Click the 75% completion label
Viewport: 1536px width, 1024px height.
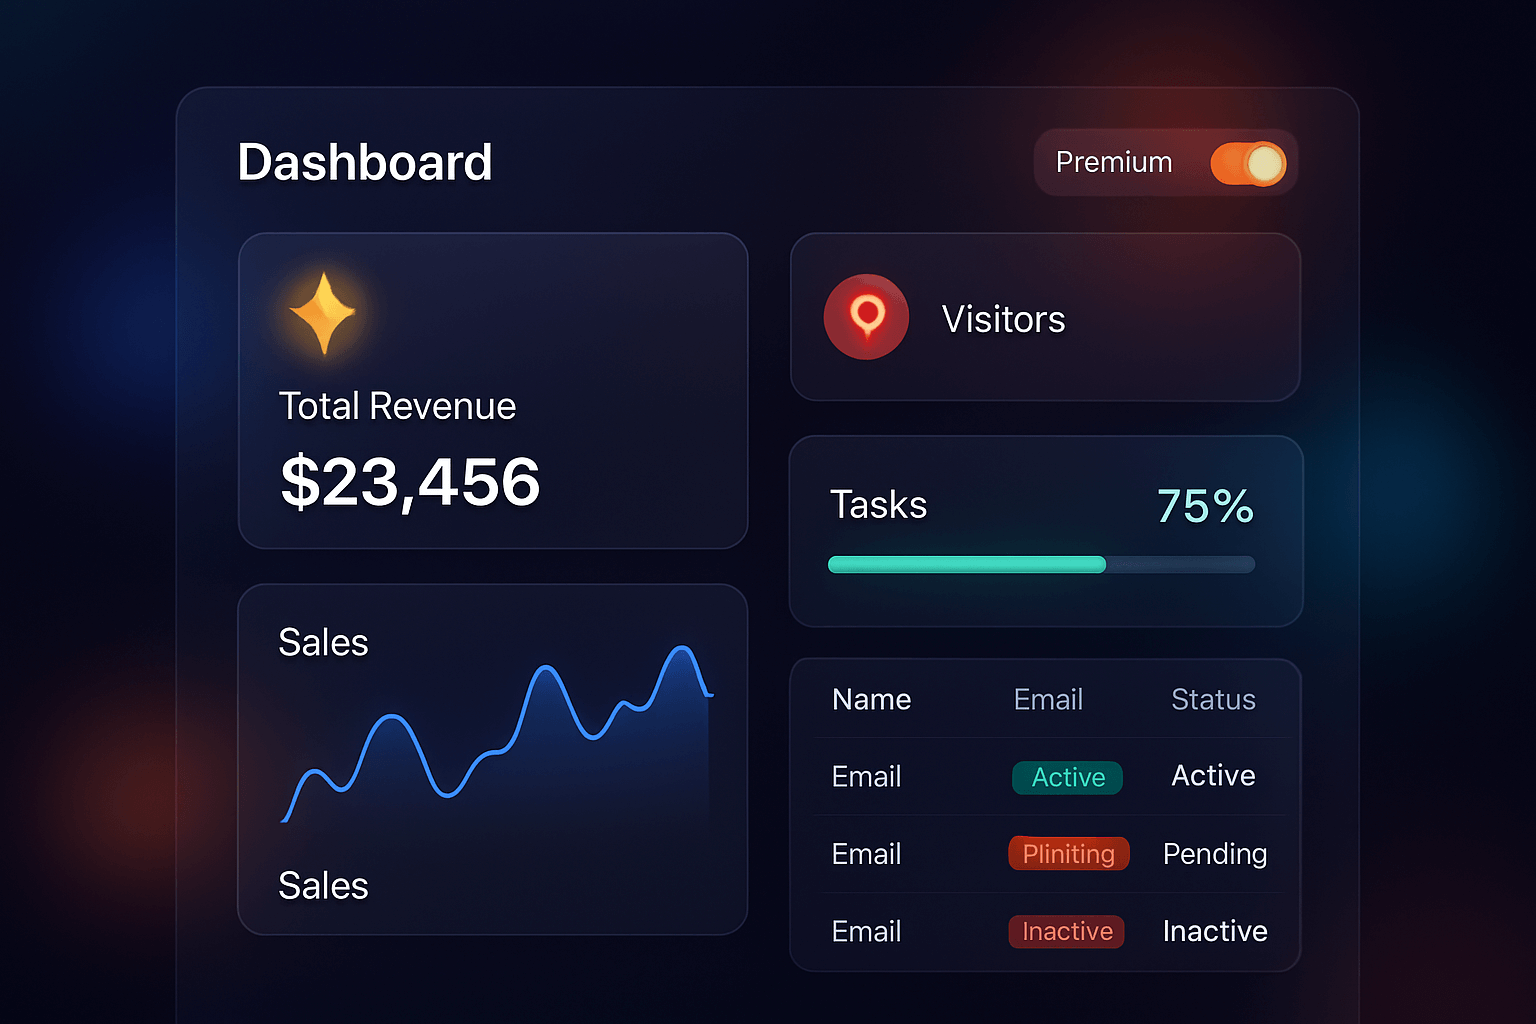click(x=1203, y=506)
